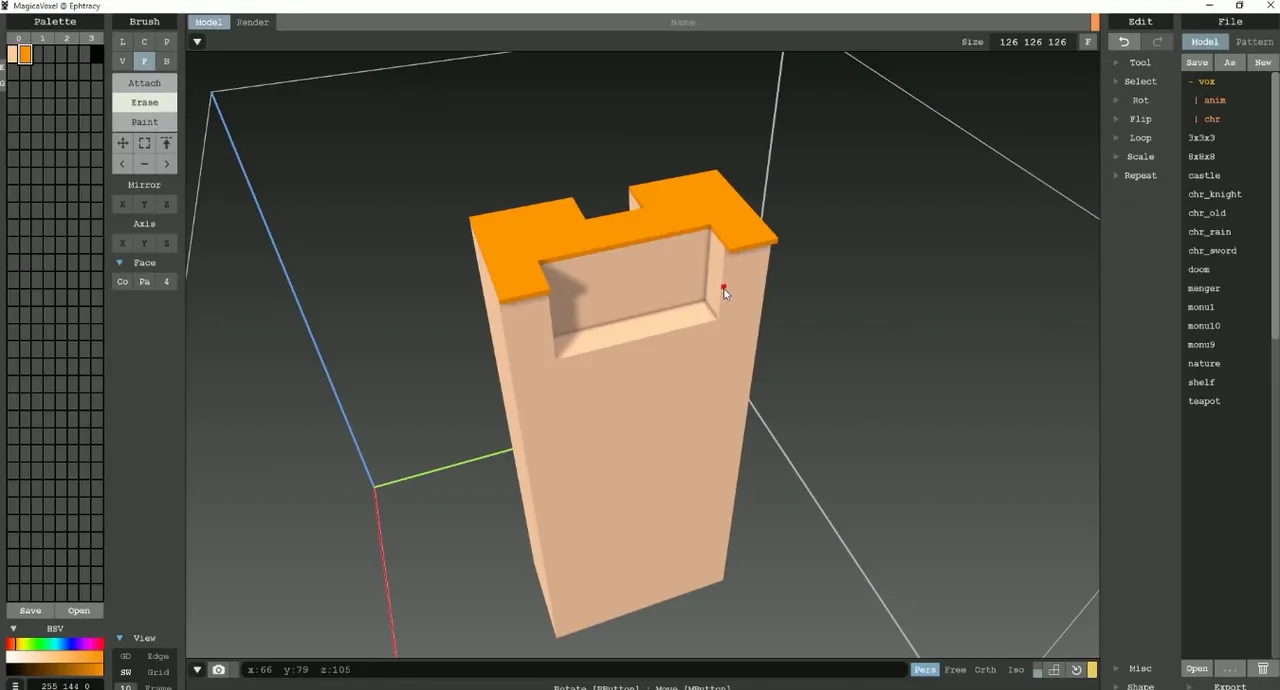Switch to the Render tab
Viewport: 1280px width, 690px height.
[252, 22]
